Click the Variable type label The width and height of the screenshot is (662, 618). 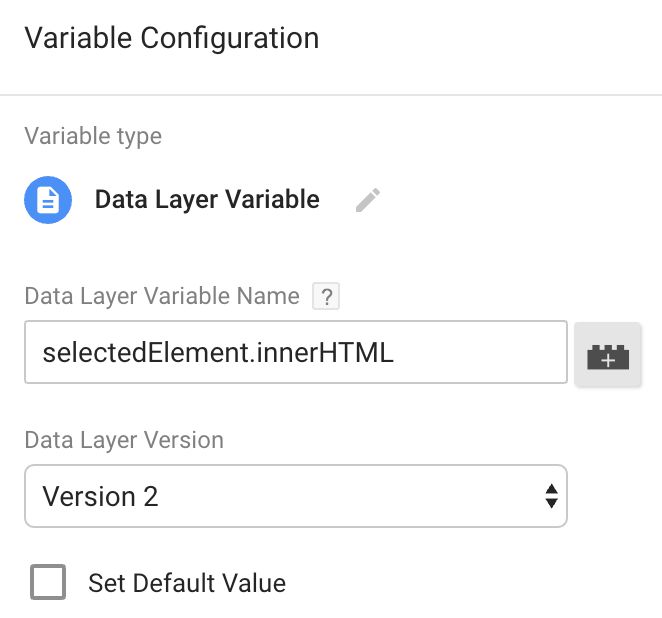[x=93, y=136]
